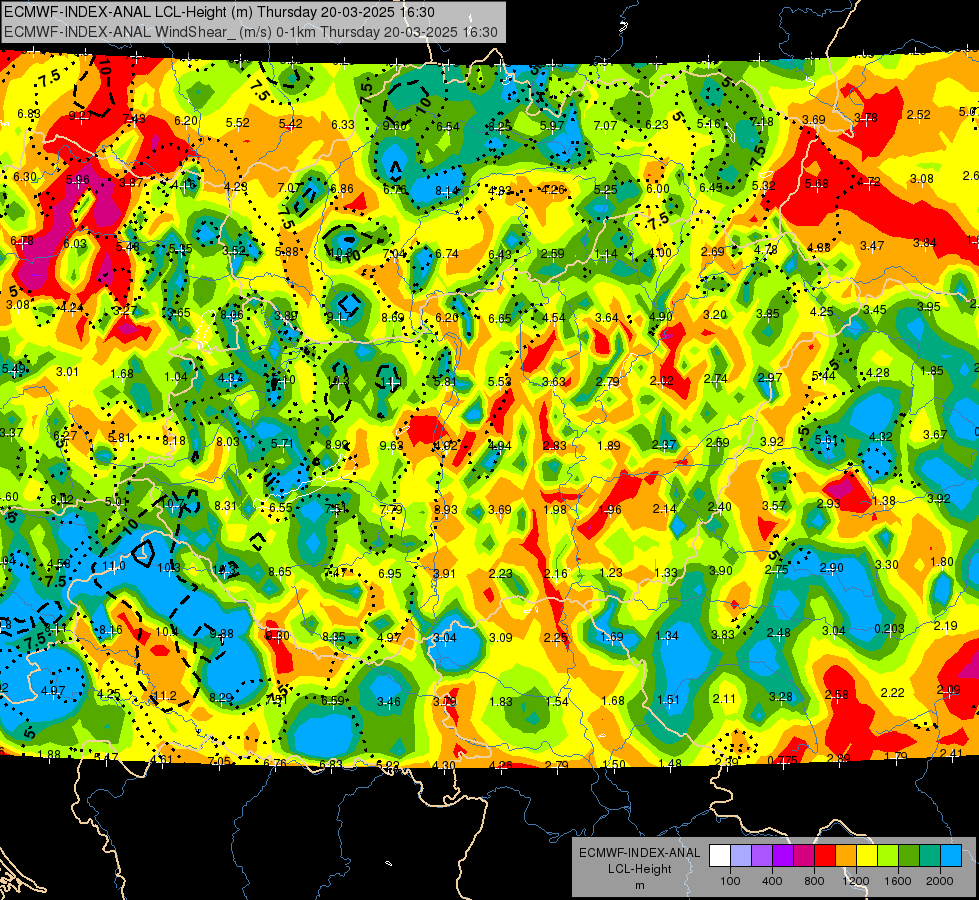Click the dark green legend swatch

click(x=908, y=856)
